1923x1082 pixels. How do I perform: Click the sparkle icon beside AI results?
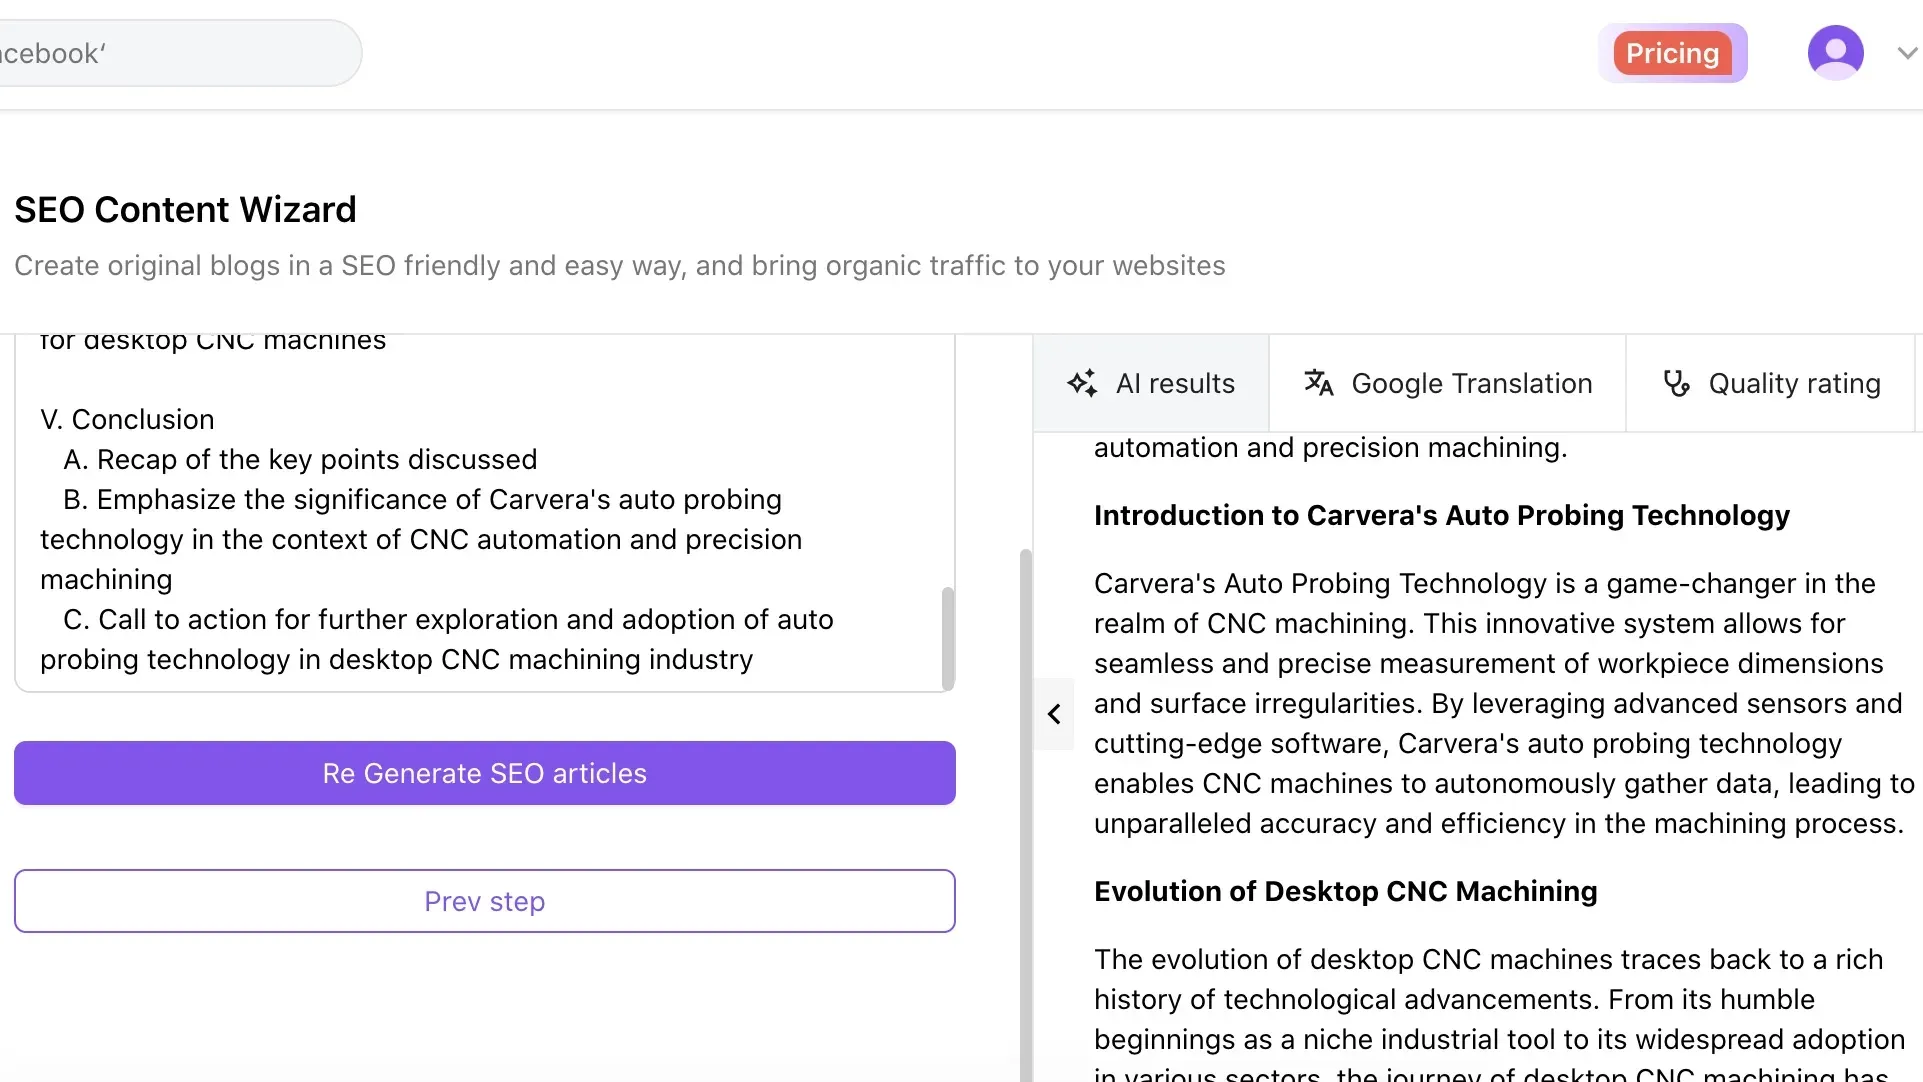[x=1082, y=383]
